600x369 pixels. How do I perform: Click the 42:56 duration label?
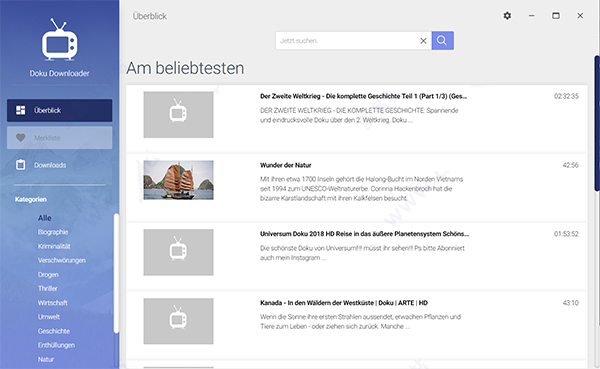click(x=571, y=165)
